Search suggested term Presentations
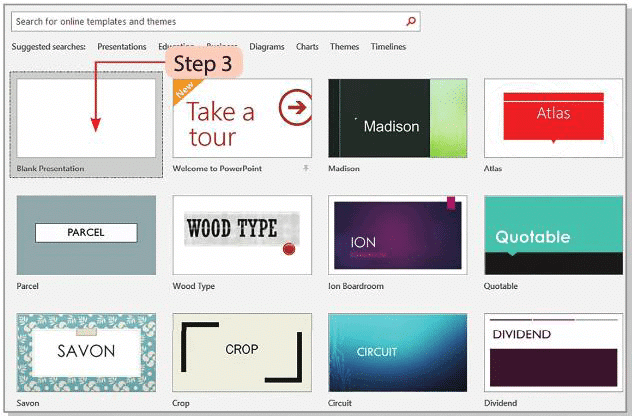This screenshot has width=632, height=416. click(122, 47)
